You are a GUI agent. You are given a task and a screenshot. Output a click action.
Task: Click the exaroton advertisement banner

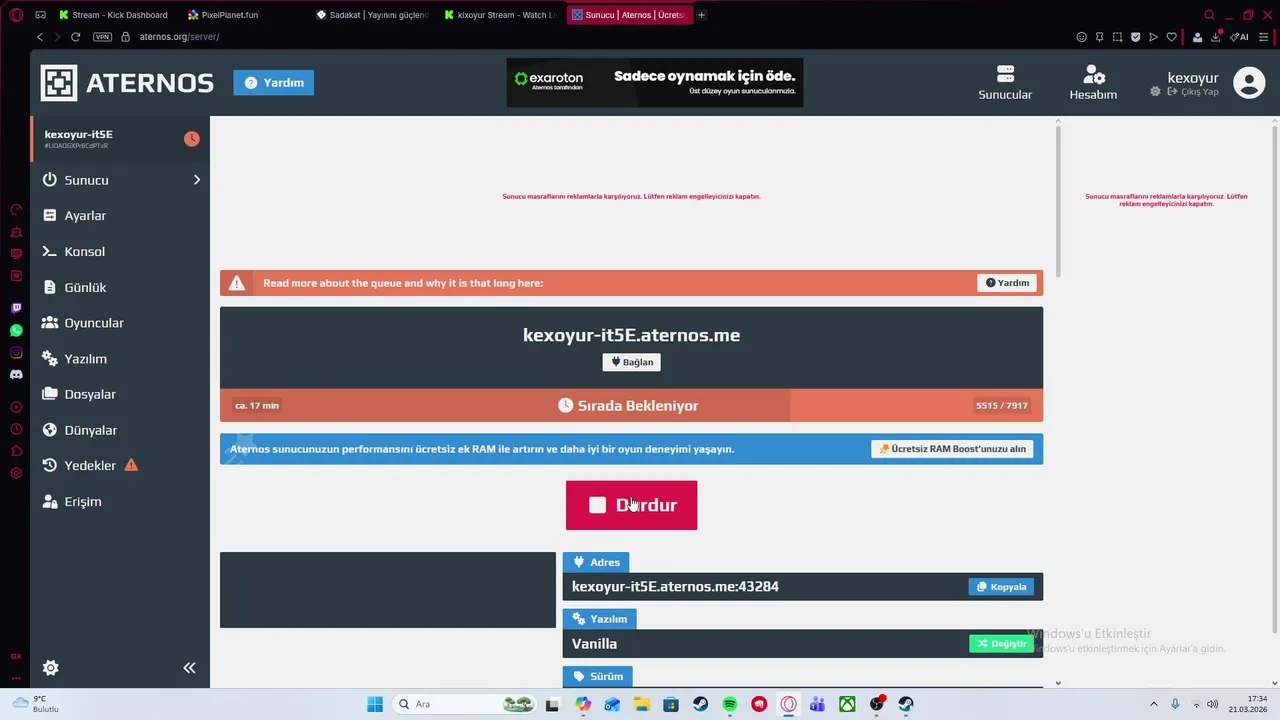coord(655,82)
